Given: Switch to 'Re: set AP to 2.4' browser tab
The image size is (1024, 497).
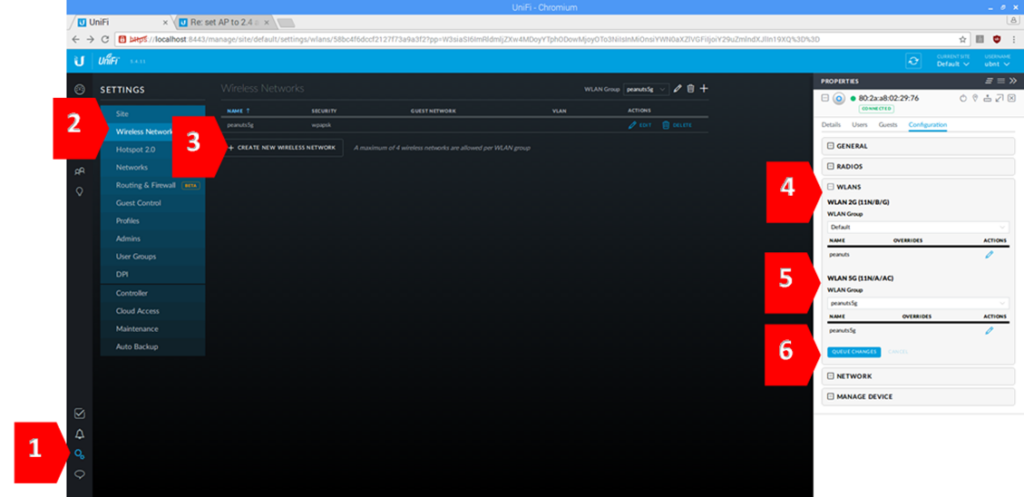Looking at the screenshot, I should pyautogui.click(x=224, y=22).
